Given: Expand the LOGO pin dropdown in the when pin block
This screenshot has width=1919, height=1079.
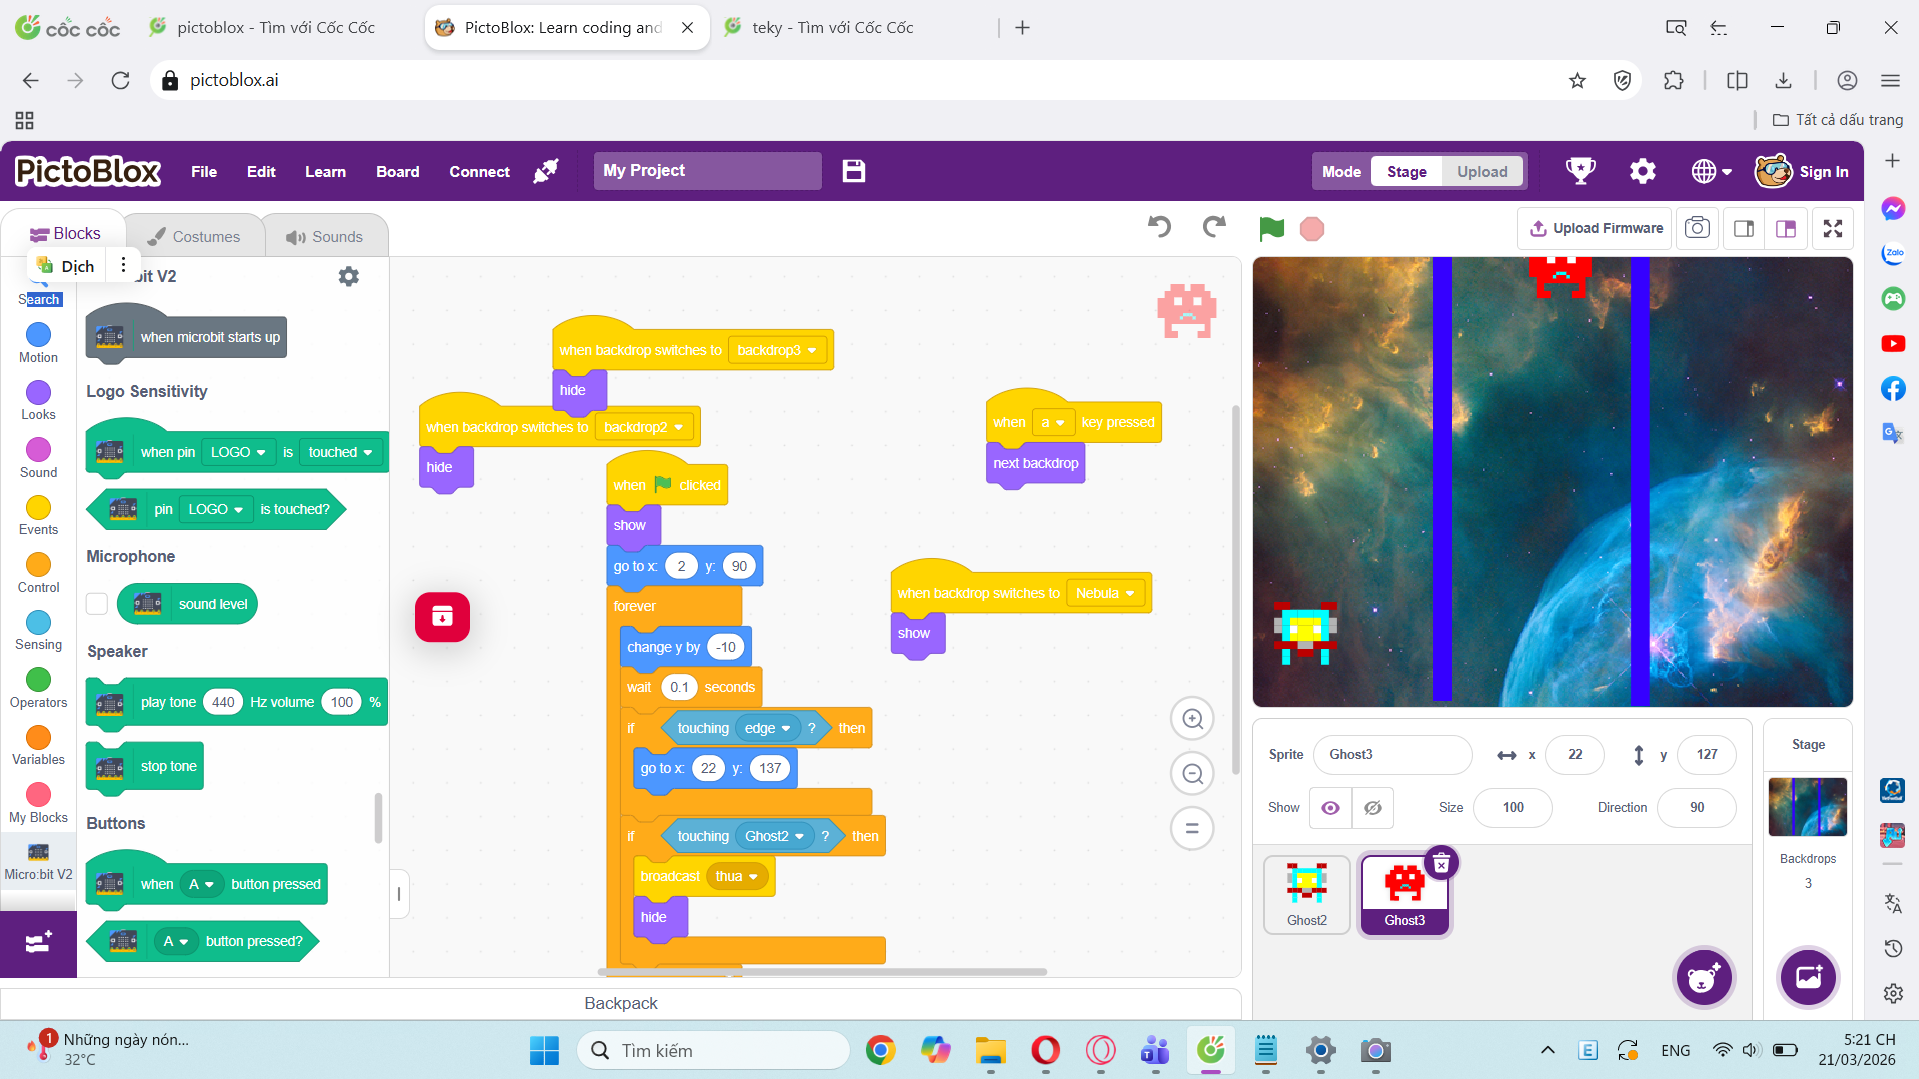Looking at the screenshot, I should 238,452.
